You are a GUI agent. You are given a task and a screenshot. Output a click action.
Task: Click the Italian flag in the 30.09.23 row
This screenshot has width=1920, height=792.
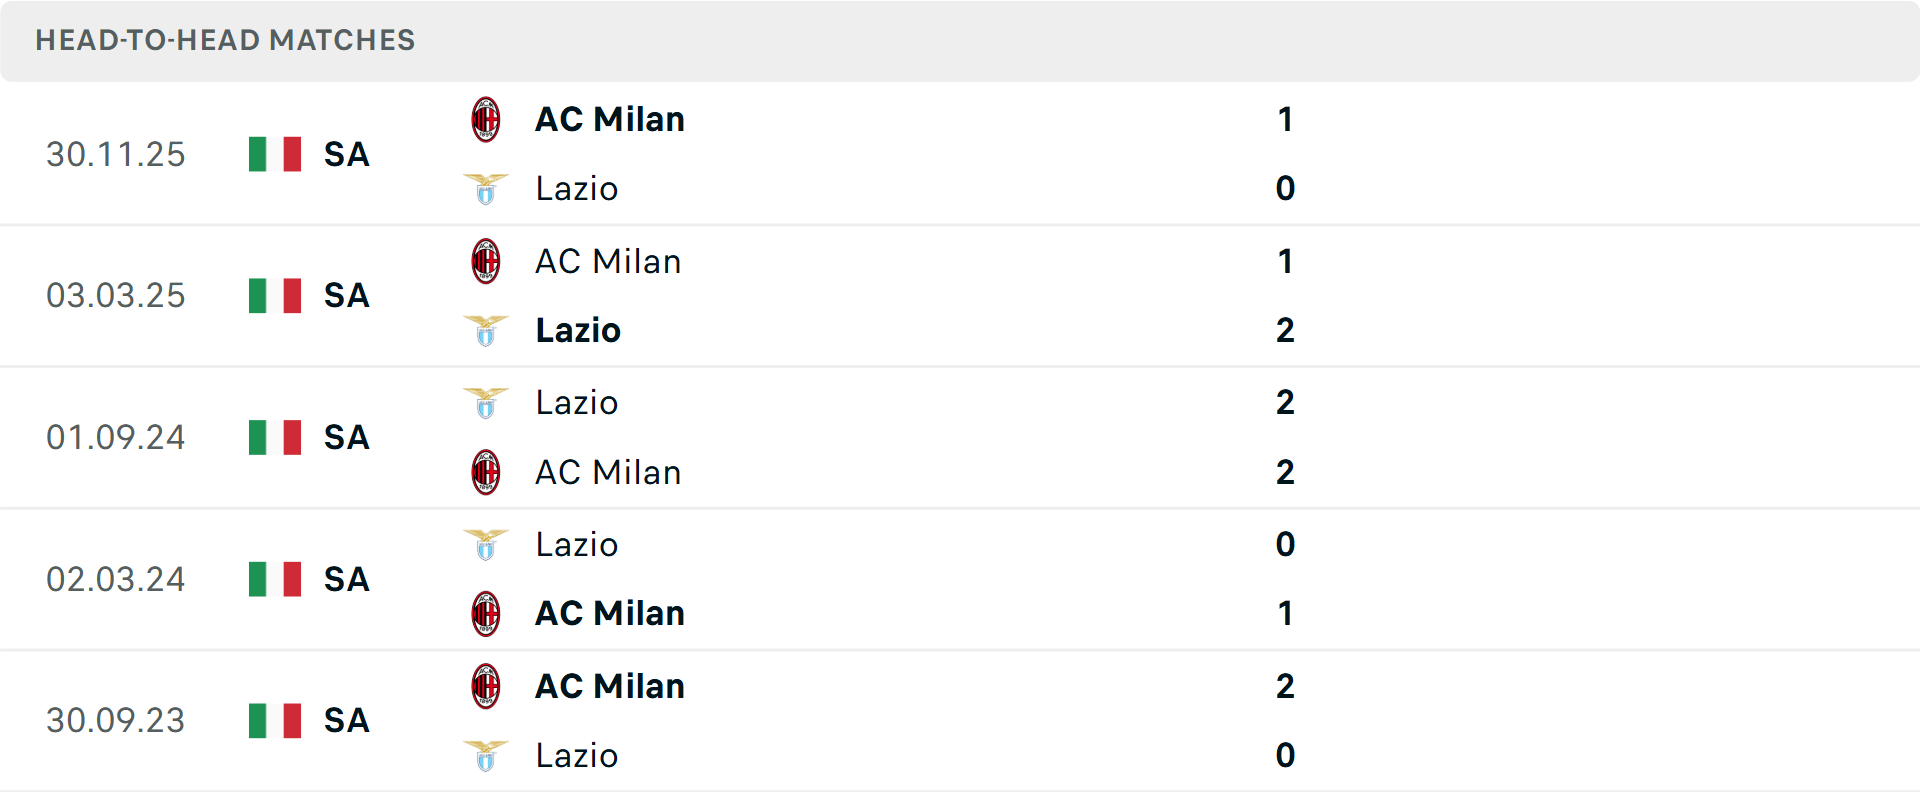click(x=274, y=721)
